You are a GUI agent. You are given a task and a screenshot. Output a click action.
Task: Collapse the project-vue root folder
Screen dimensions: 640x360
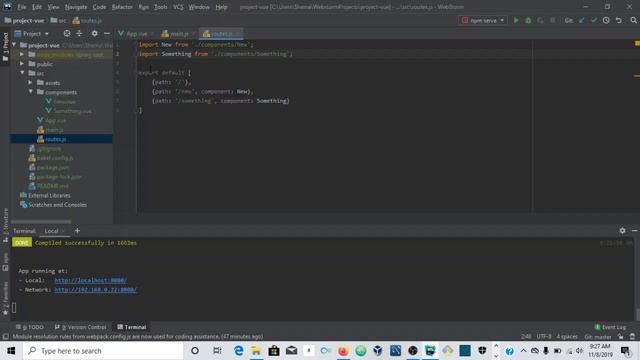(x=15, y=45)
